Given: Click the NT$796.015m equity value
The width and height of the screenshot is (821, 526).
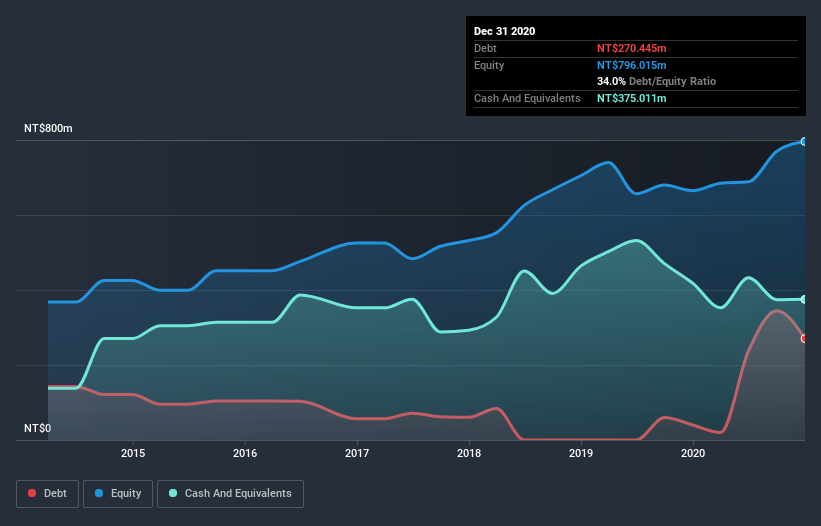Looking at the screenshot, I should point(631,65).
